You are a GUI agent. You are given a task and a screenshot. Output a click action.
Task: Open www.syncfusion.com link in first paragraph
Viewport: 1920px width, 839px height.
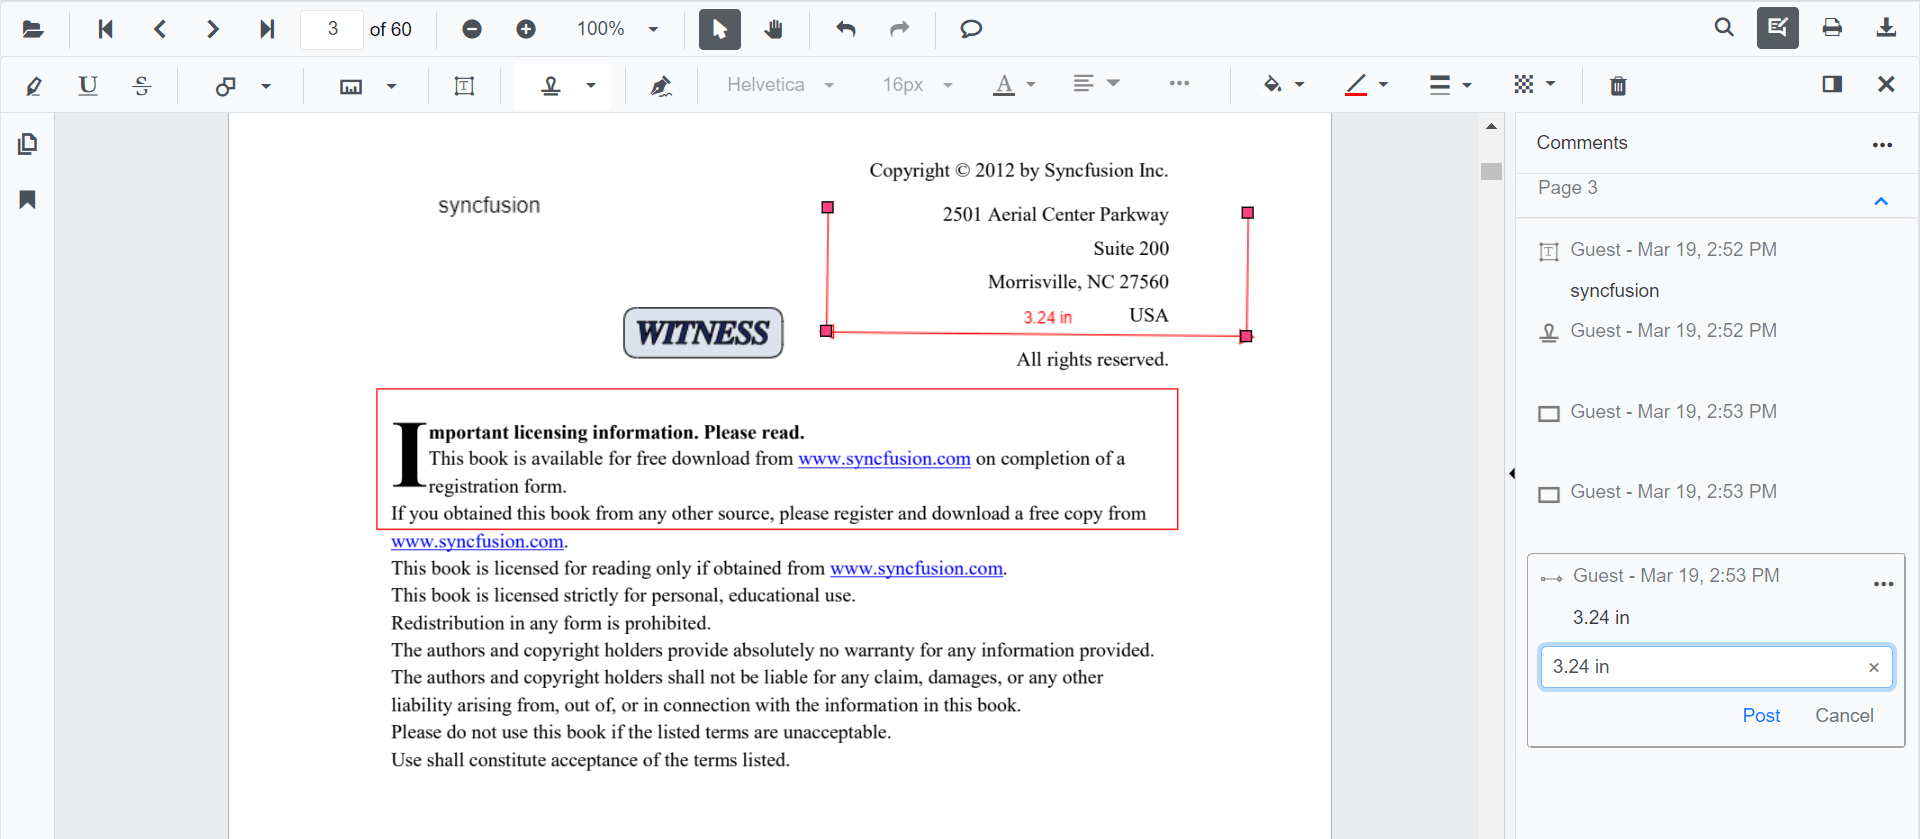click(884, 459)
